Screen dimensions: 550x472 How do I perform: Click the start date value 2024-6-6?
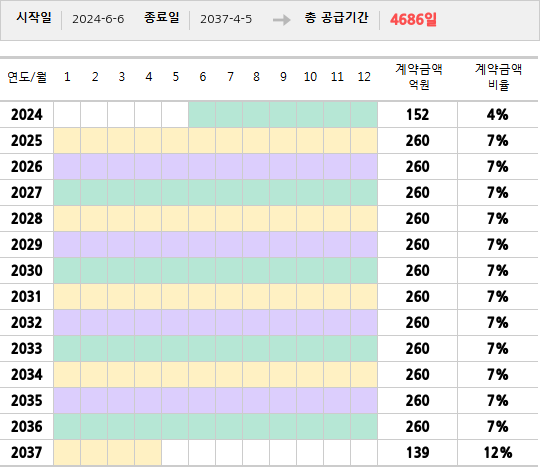coord(98,19)
